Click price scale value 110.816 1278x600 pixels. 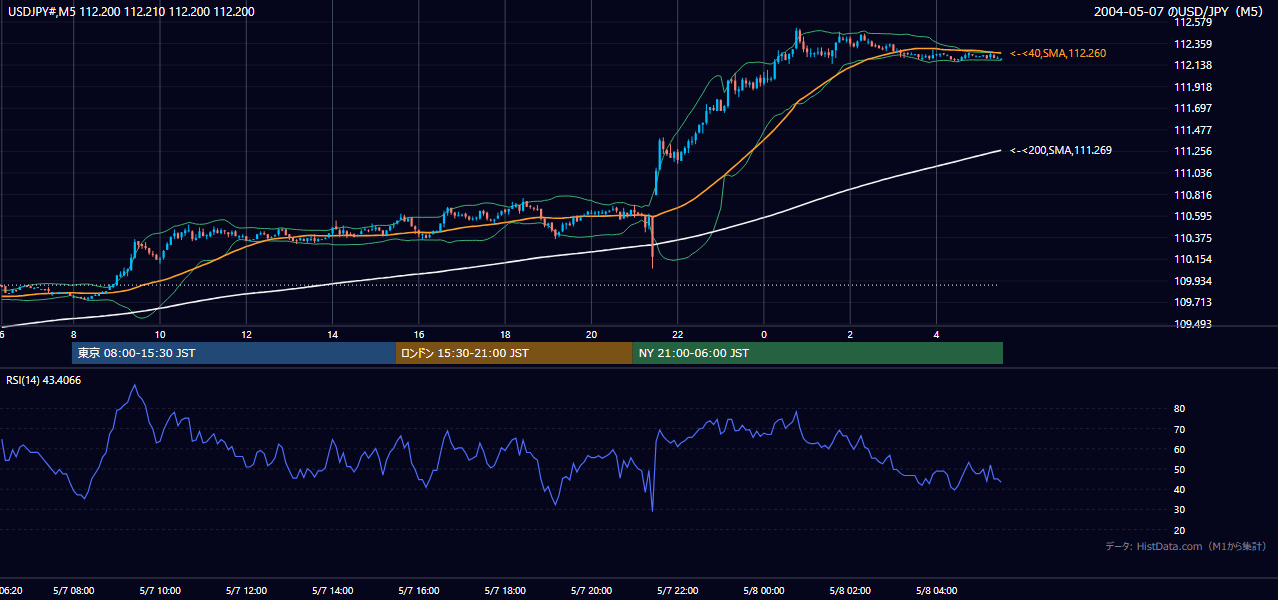(1193, 195)
